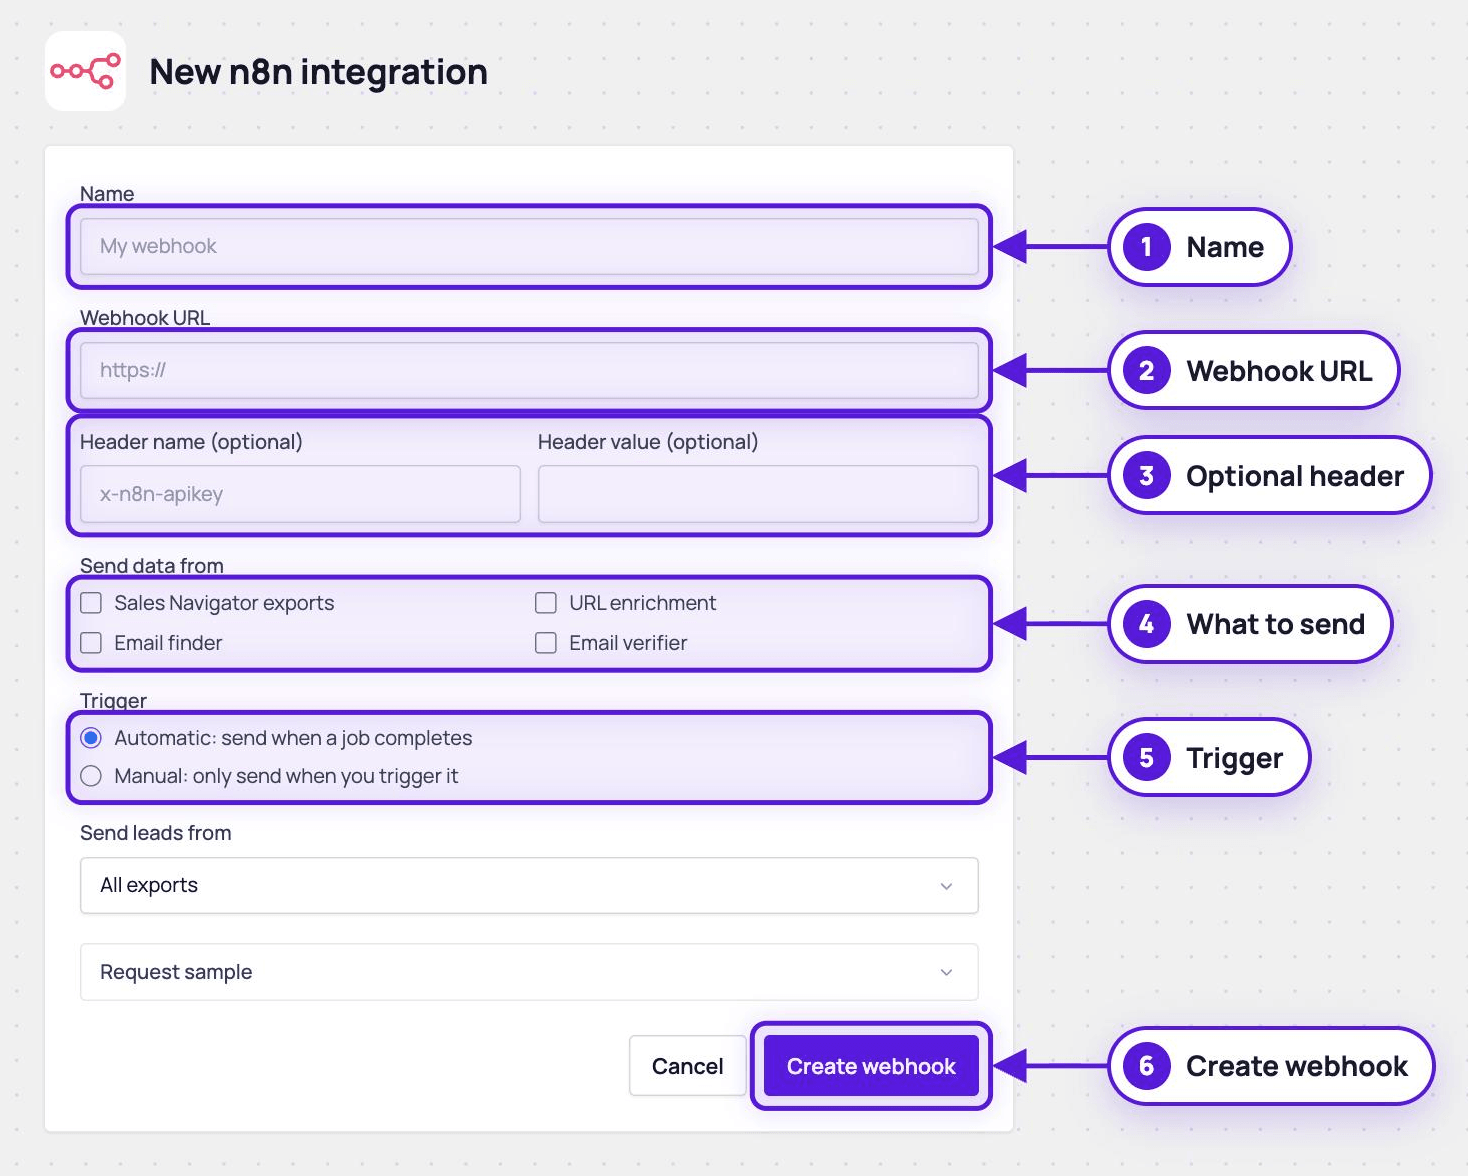Toggle the Email verifier checkbox
The width and height of the screenshot is (1468, 1176).
pyautogui.click(x=546, y=643)
